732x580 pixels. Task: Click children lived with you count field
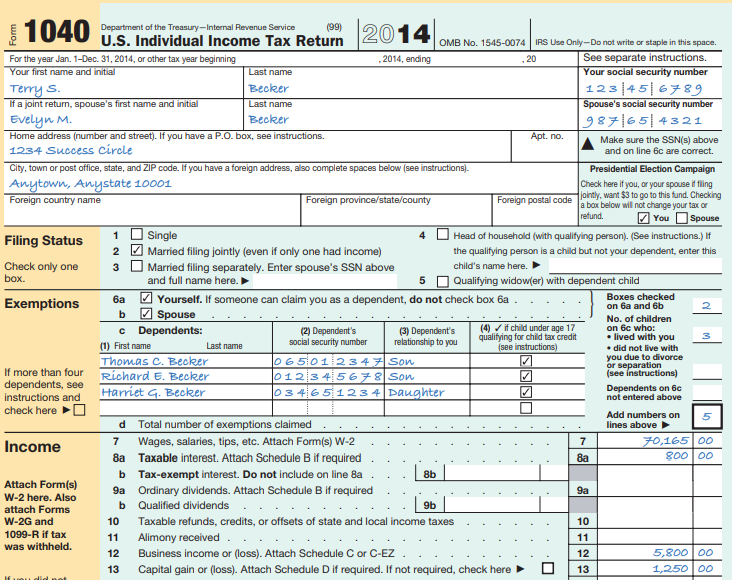(x=707, y=335)
